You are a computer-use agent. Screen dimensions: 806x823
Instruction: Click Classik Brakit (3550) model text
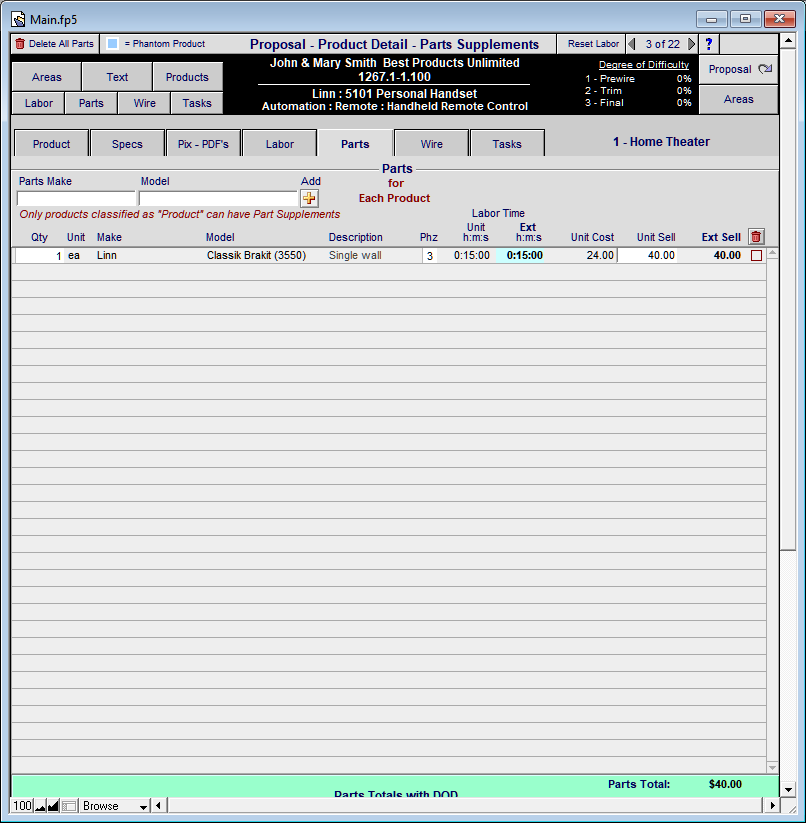pos(256,256)
